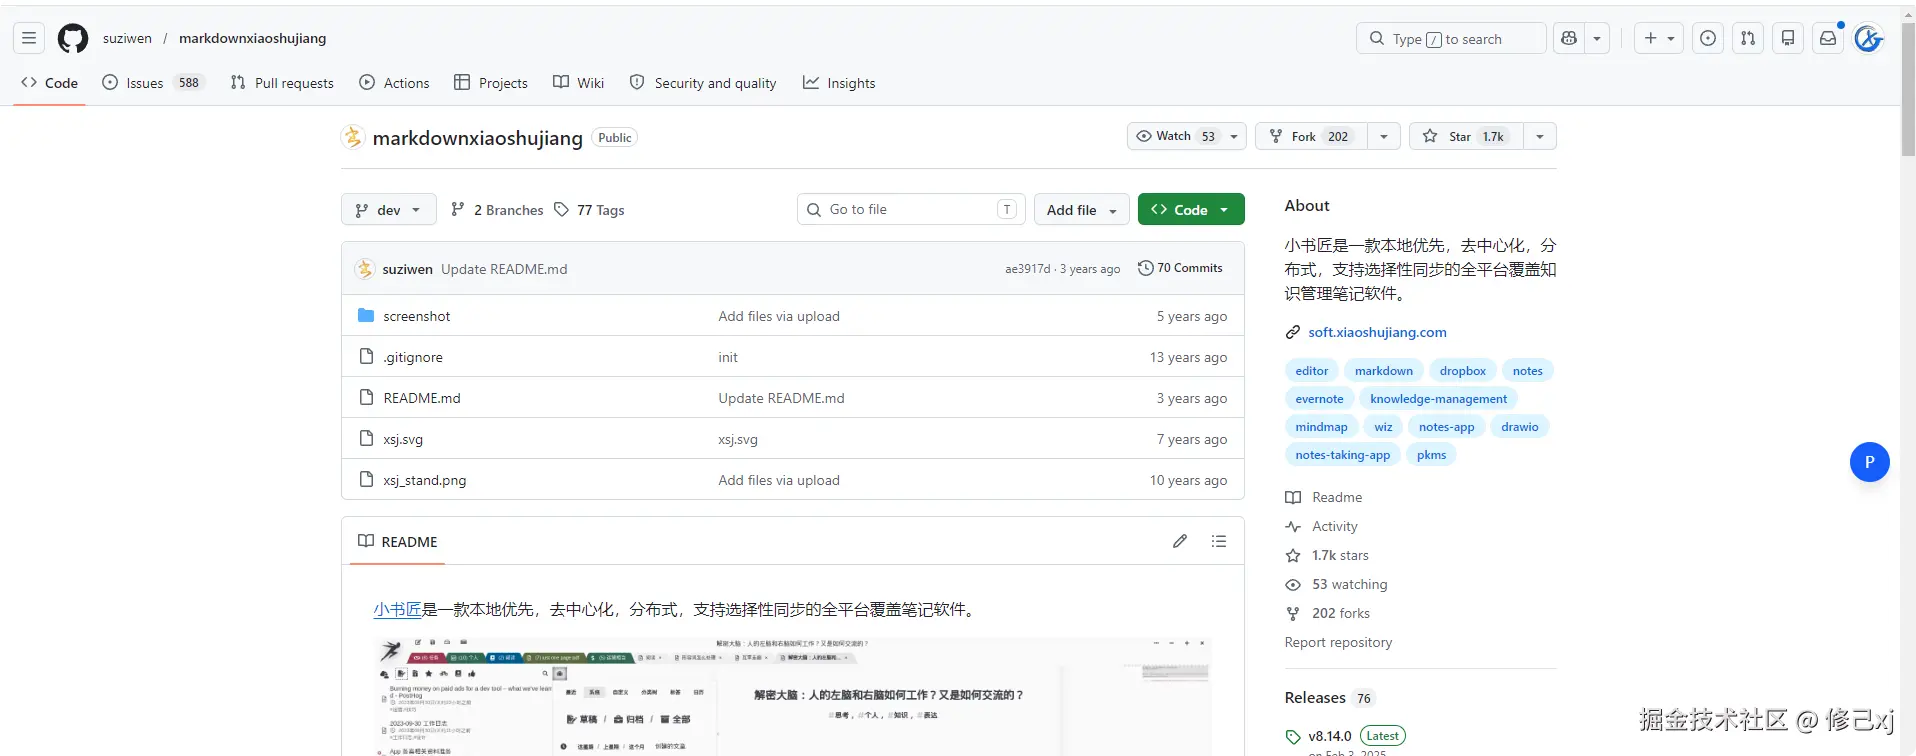This screenshot has width=1916, height=756.
Task: Click the README screenshot preview image
Action: [792, 696]
